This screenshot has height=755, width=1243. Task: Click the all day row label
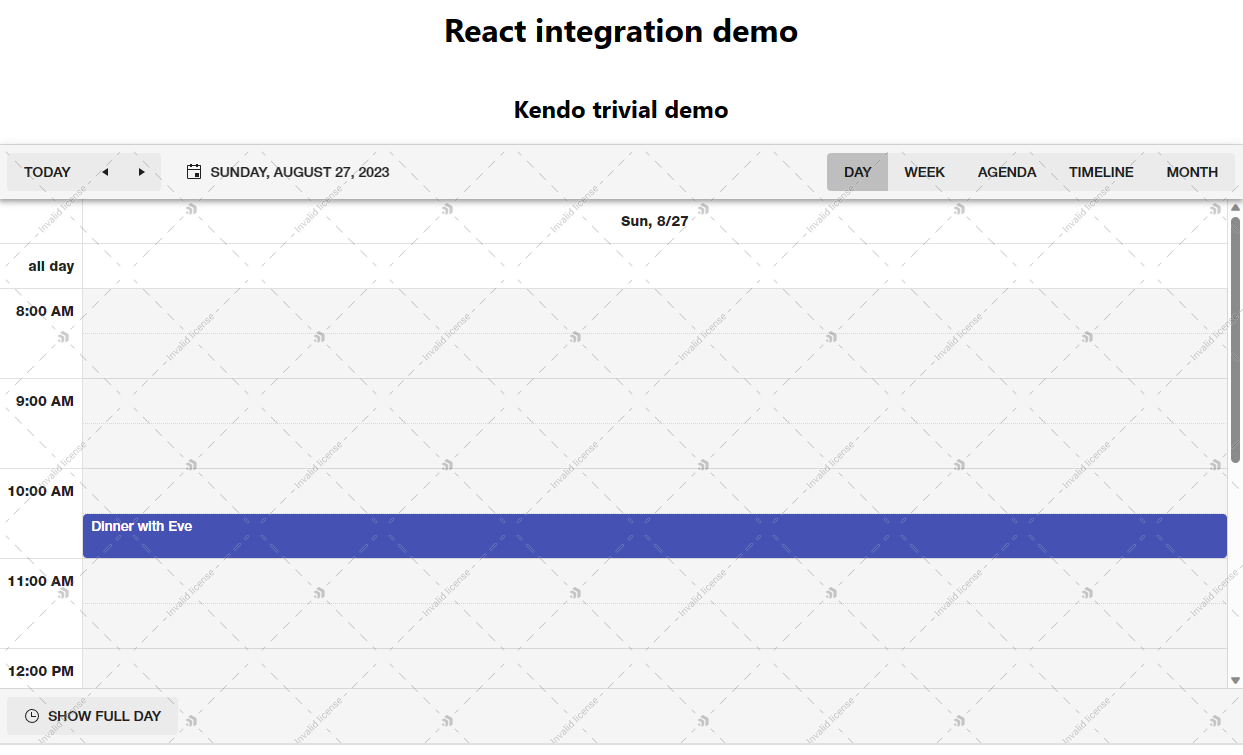(x=51, y=266)
